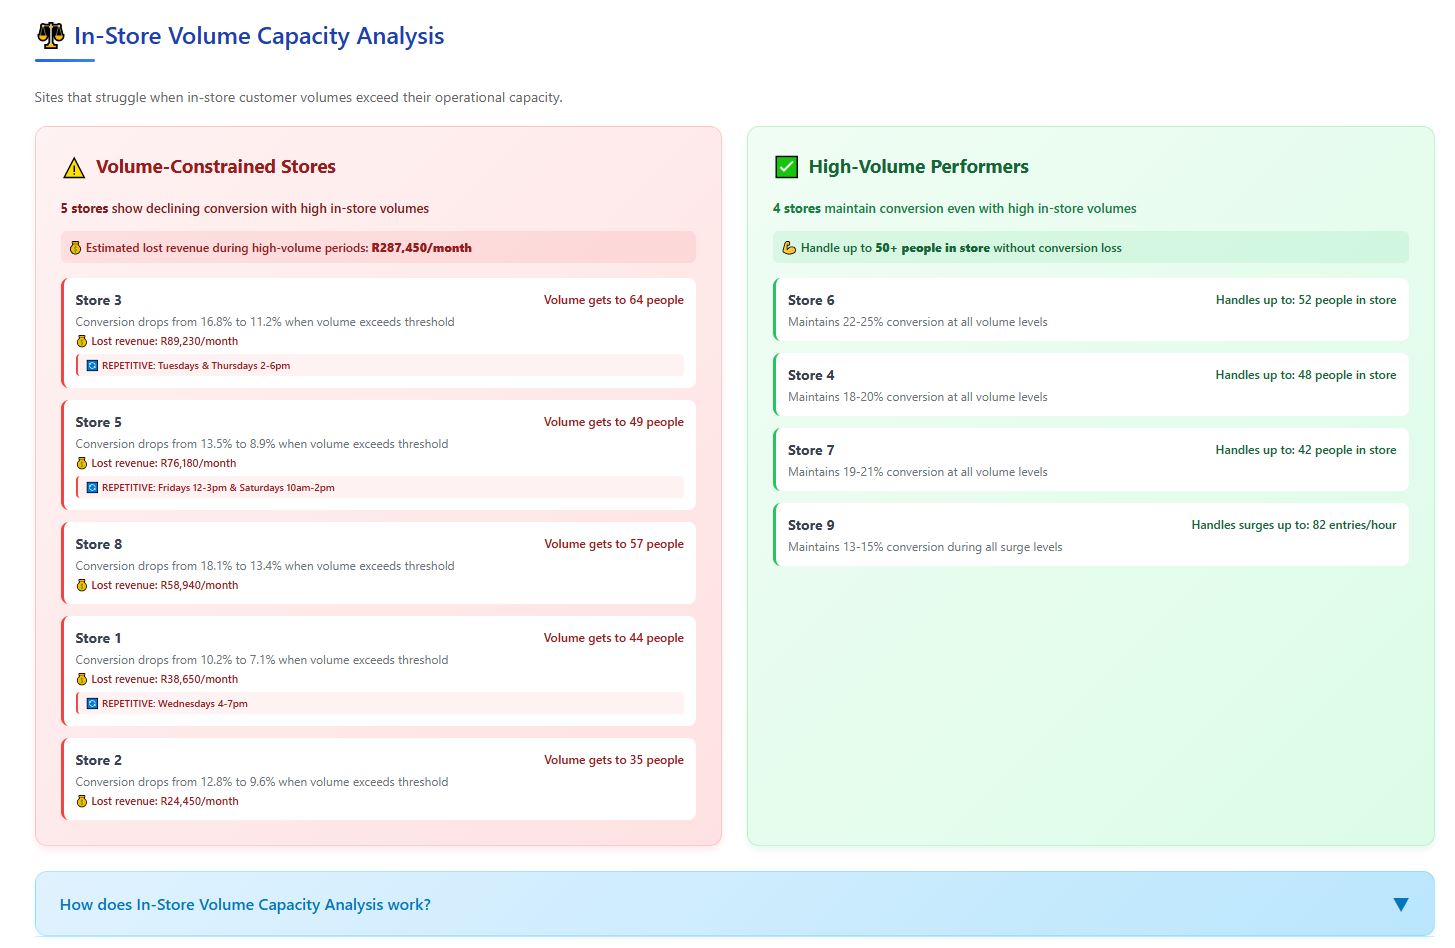Click the warning triangle icon for Volume-Constrained Stores
The height and width of the screenshot is (948, 1455).
74,168
